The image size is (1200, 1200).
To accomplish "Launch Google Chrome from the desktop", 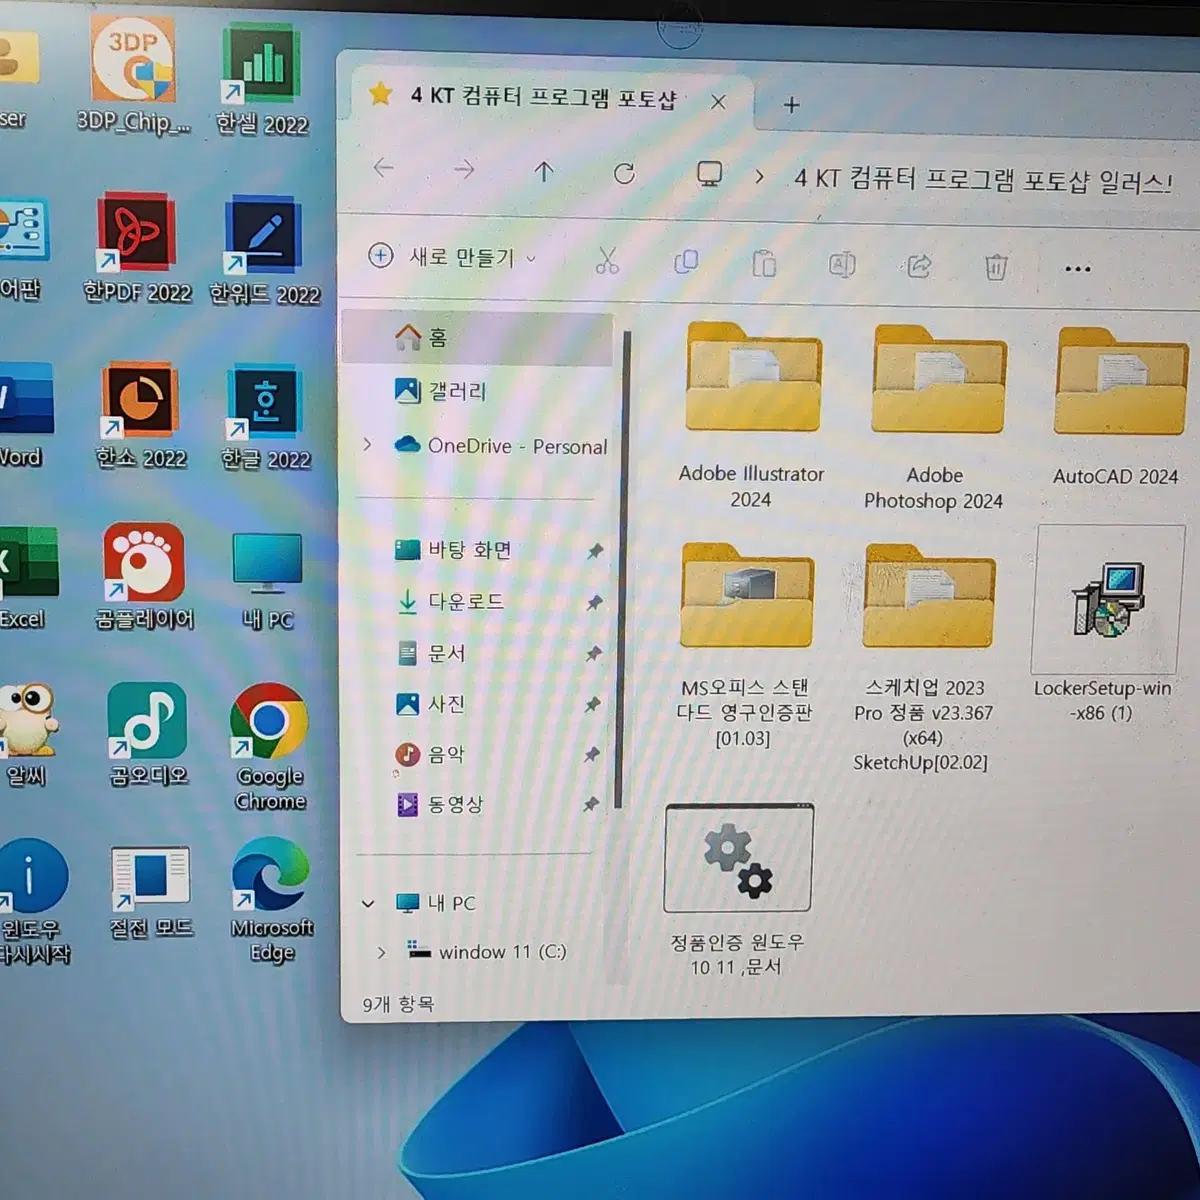I will (x=269, y=747).
